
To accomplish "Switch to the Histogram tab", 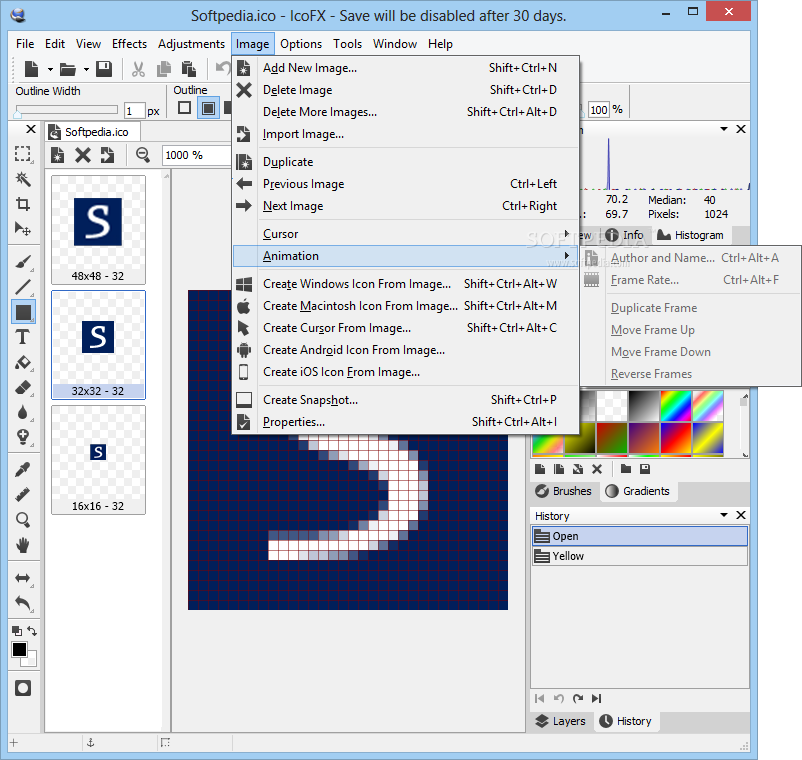I will (690, 235).
